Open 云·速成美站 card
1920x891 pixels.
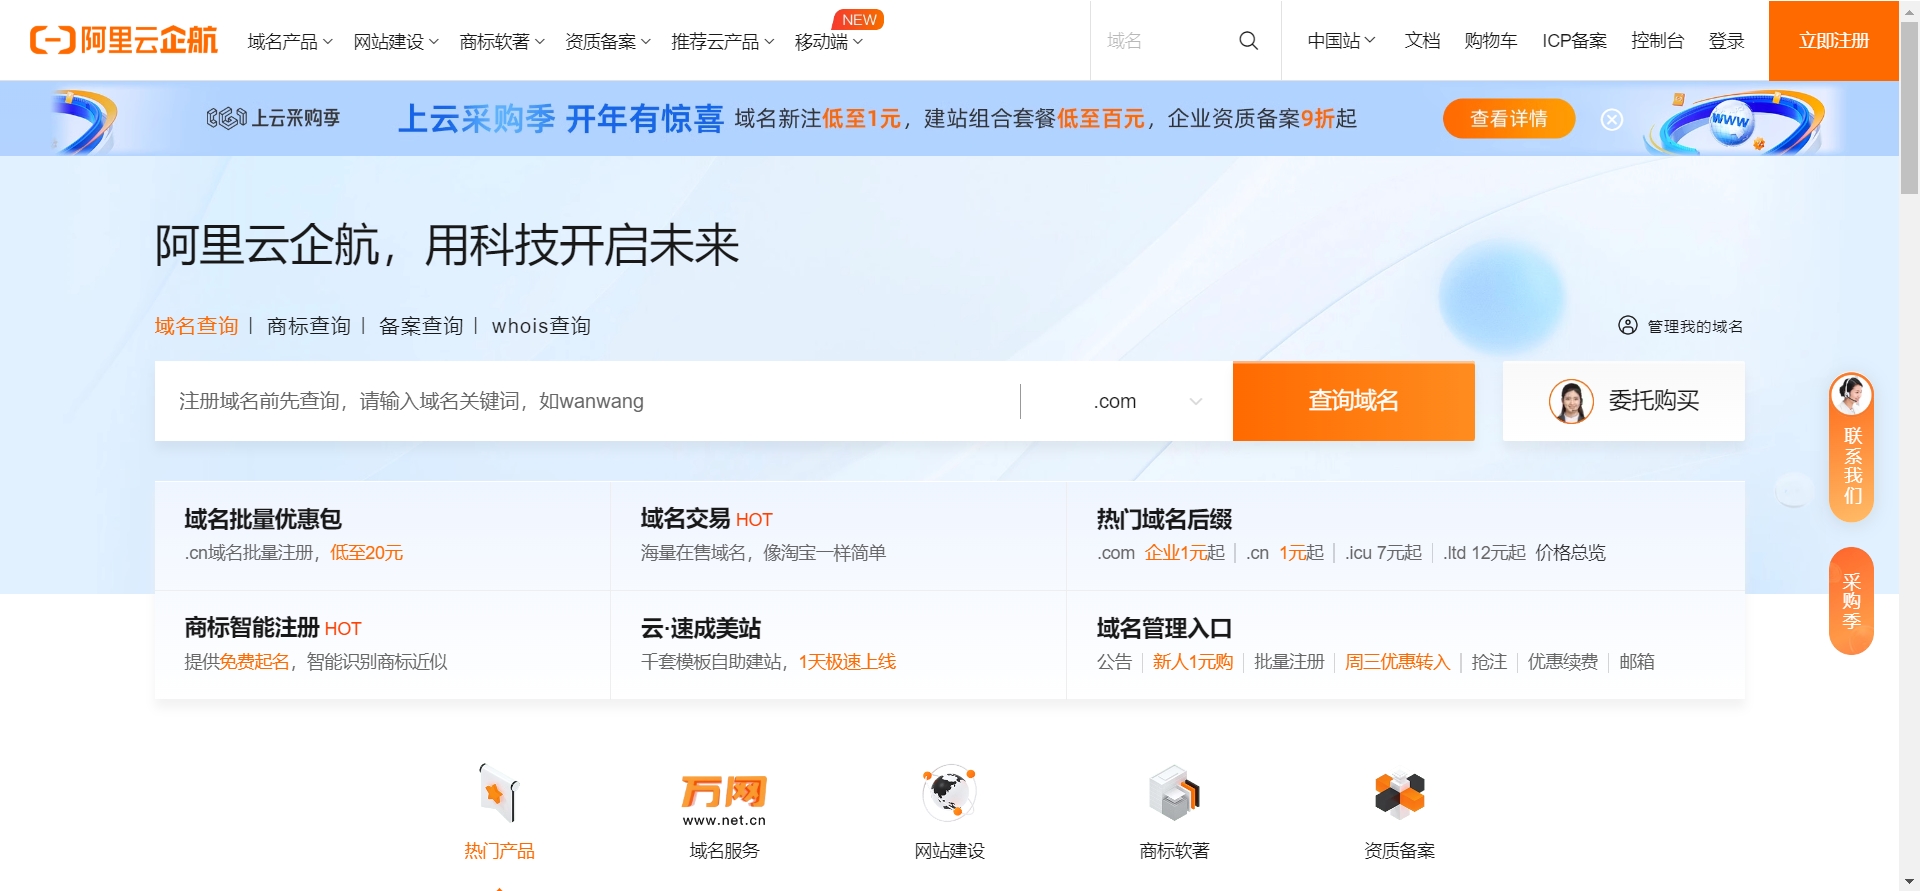[x=838, y=644]
